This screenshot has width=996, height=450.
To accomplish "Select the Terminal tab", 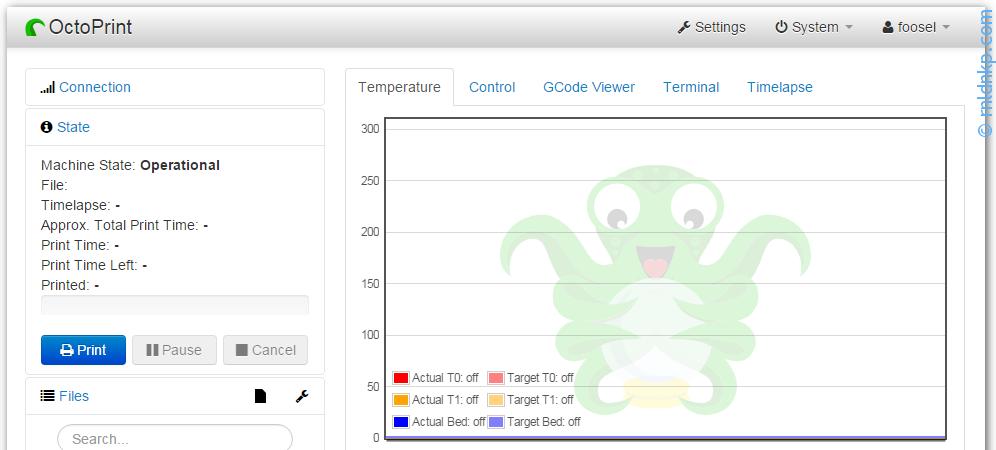I will (691, 87).
